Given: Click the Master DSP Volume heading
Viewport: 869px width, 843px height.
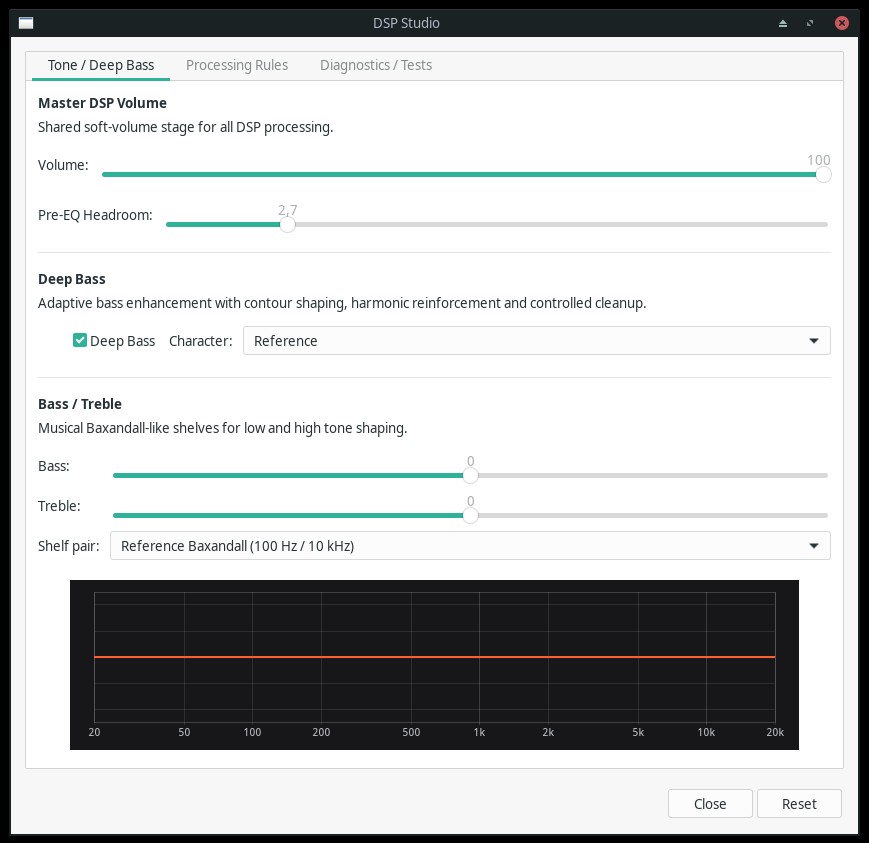Looking at the screenshot, I should pos(102,103).
